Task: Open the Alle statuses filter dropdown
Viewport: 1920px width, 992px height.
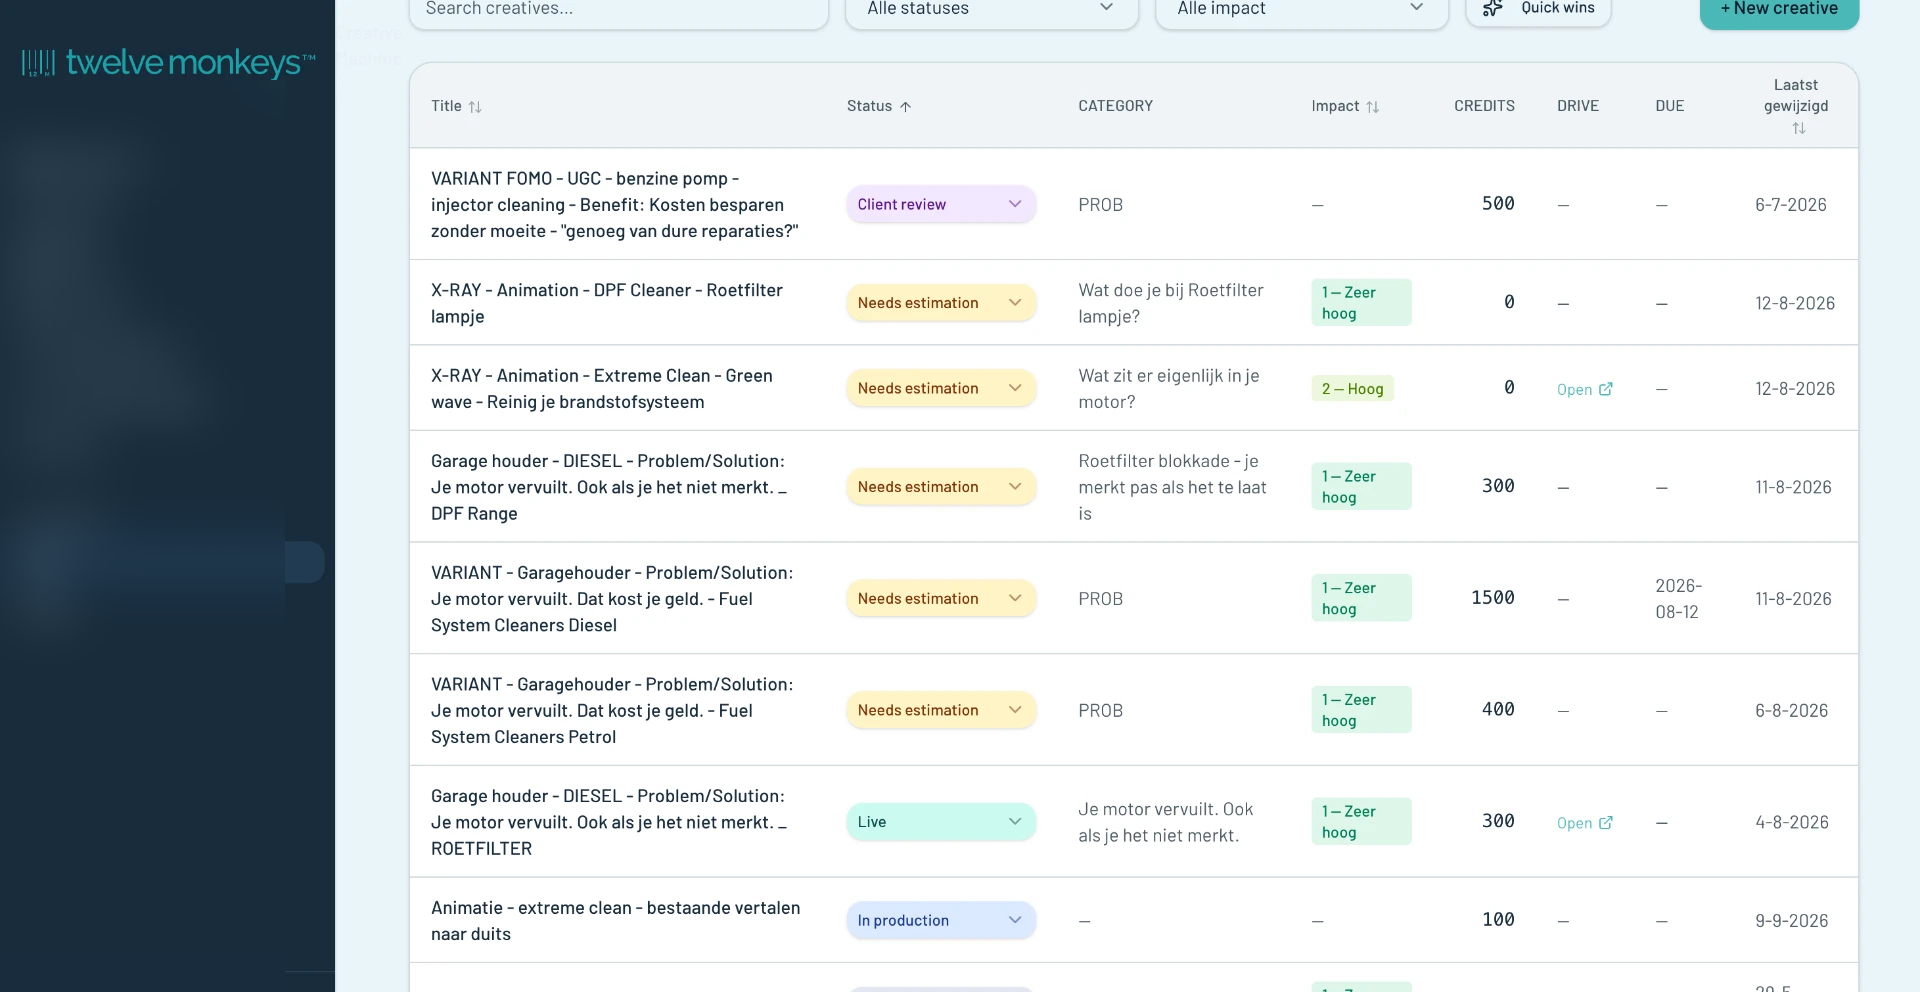Action: point(991,10)
